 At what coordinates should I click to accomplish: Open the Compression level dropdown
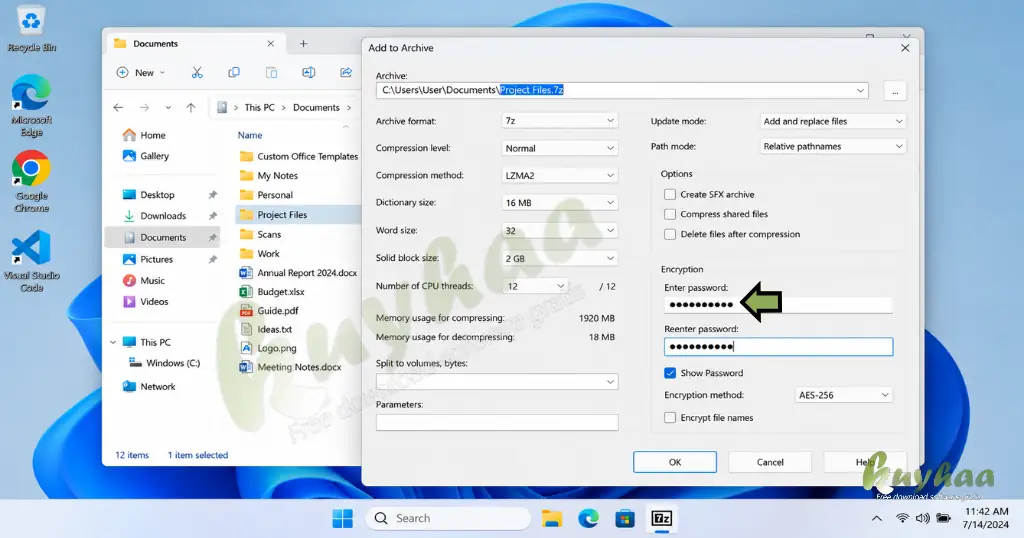click(560, 148)
